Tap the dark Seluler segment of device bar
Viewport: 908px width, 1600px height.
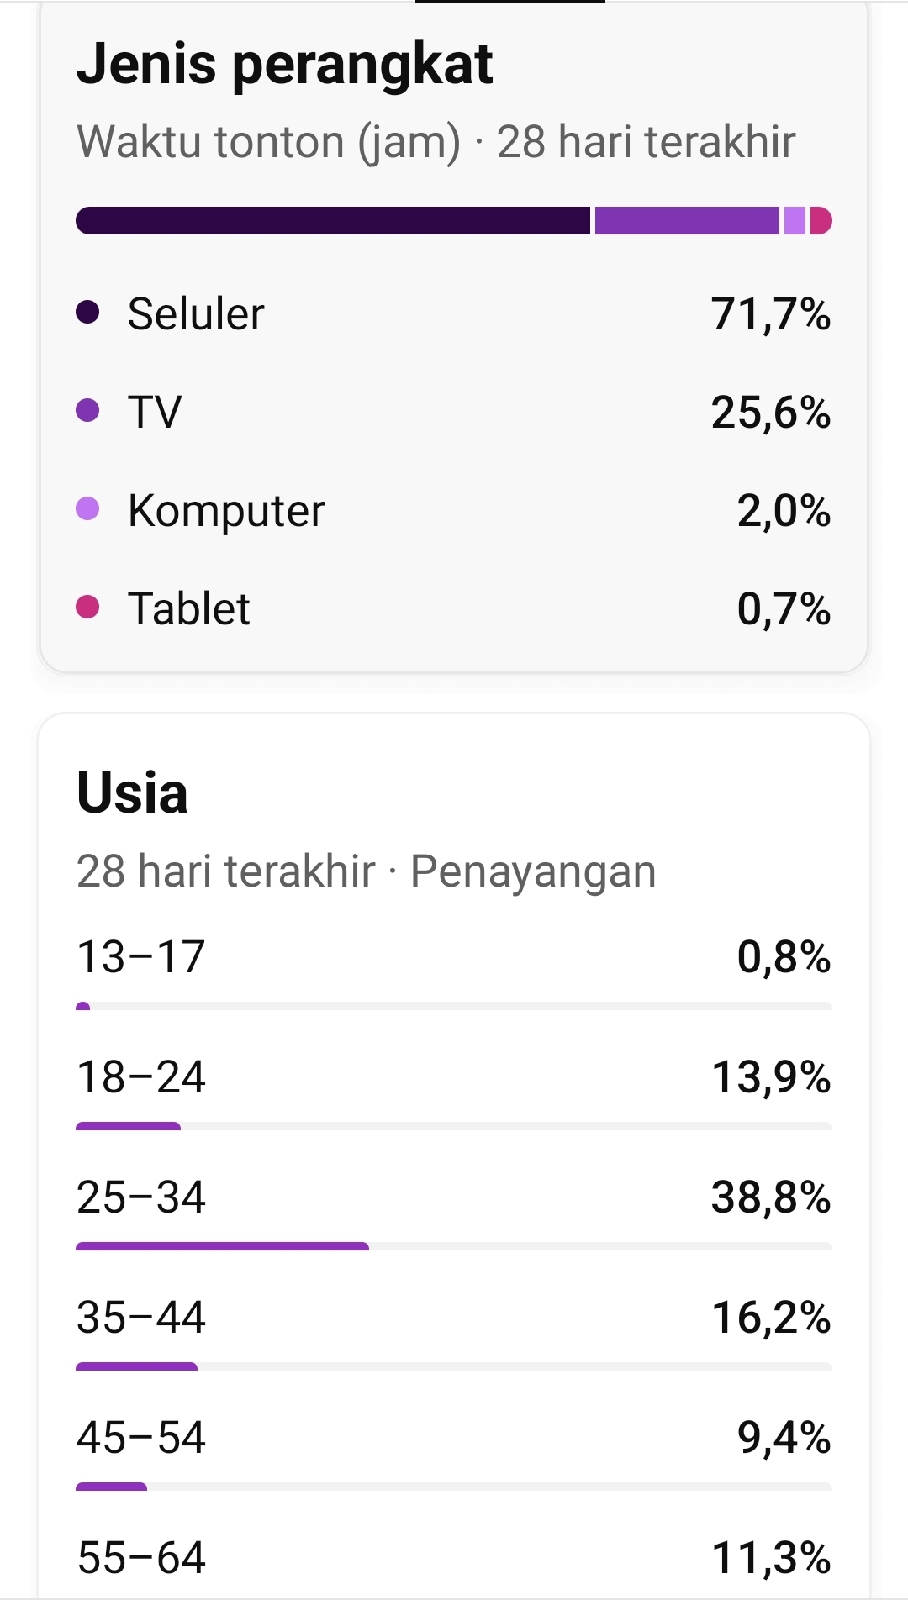333,221
